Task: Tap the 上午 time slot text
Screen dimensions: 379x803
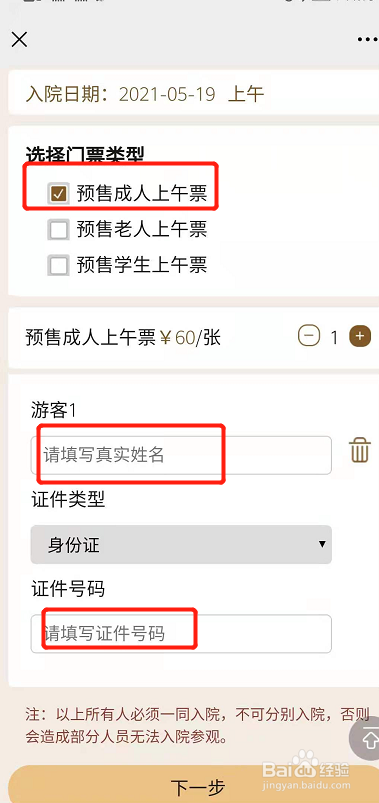Action: pos(246,94)
